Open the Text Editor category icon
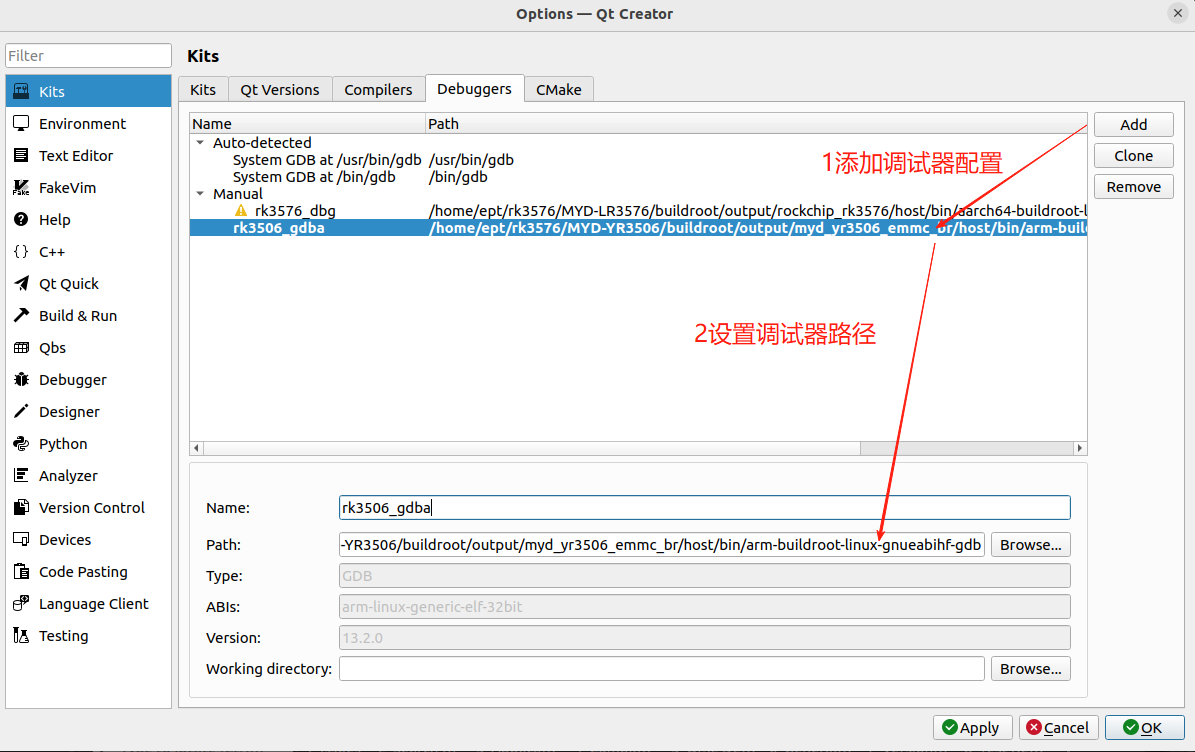 coord(21,155)
